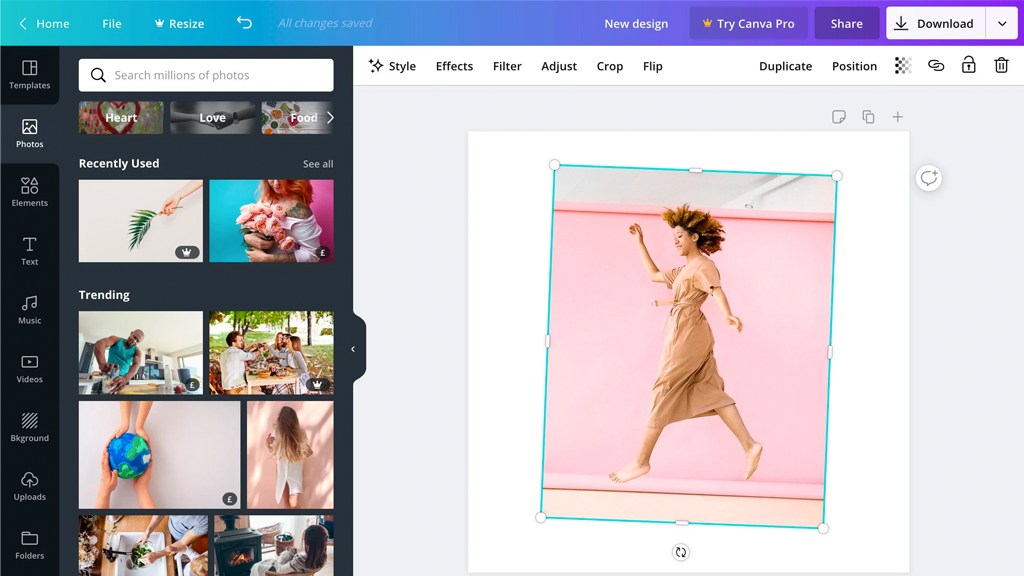Click the rotate handle below the image
This screenshot has width=1024, height=576.
pos(681,552)
